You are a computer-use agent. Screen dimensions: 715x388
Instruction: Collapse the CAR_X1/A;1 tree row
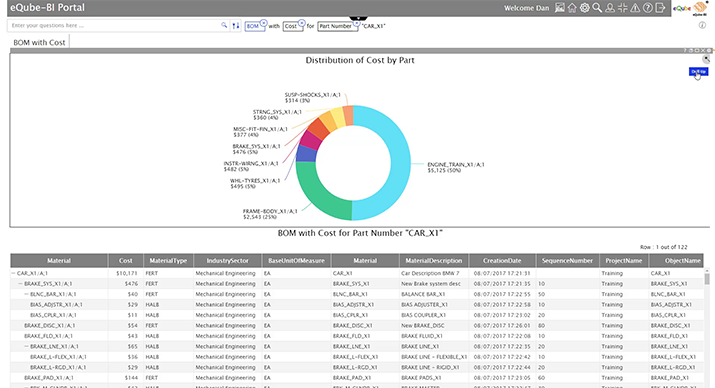tap(14, 274)
